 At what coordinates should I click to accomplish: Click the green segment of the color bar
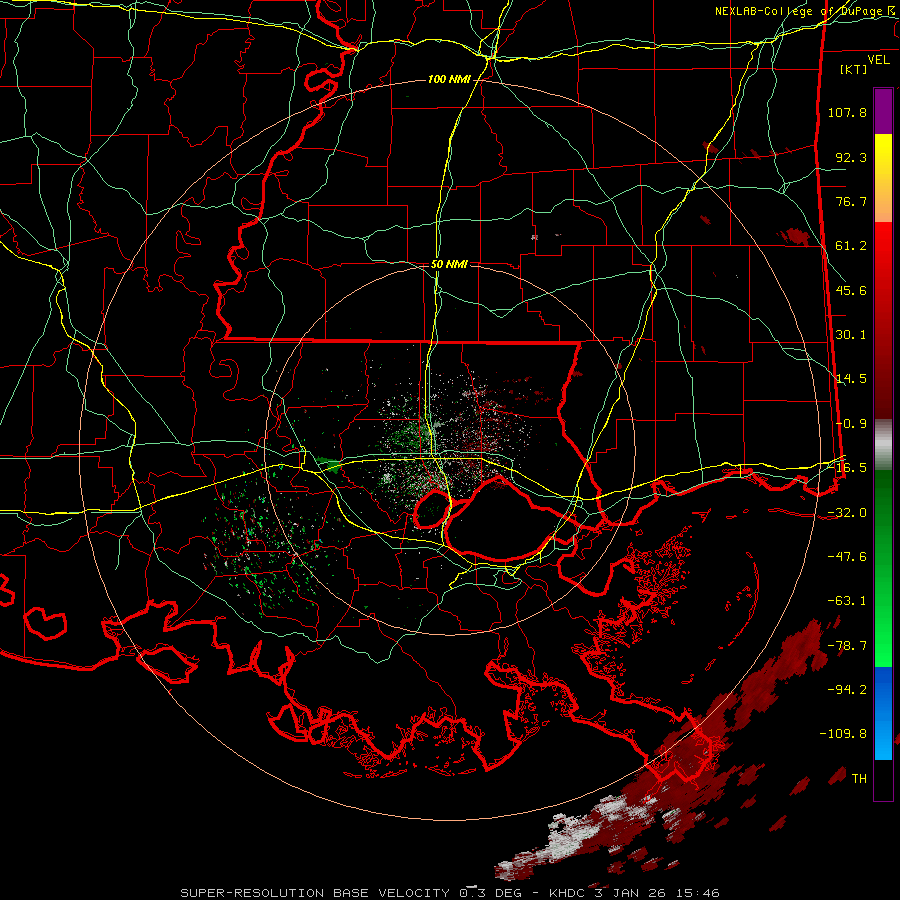click(883, 568)
